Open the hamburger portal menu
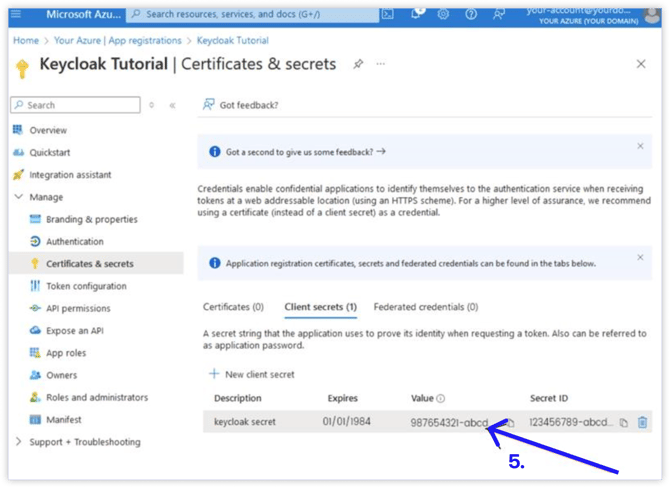 coord(16,14)
